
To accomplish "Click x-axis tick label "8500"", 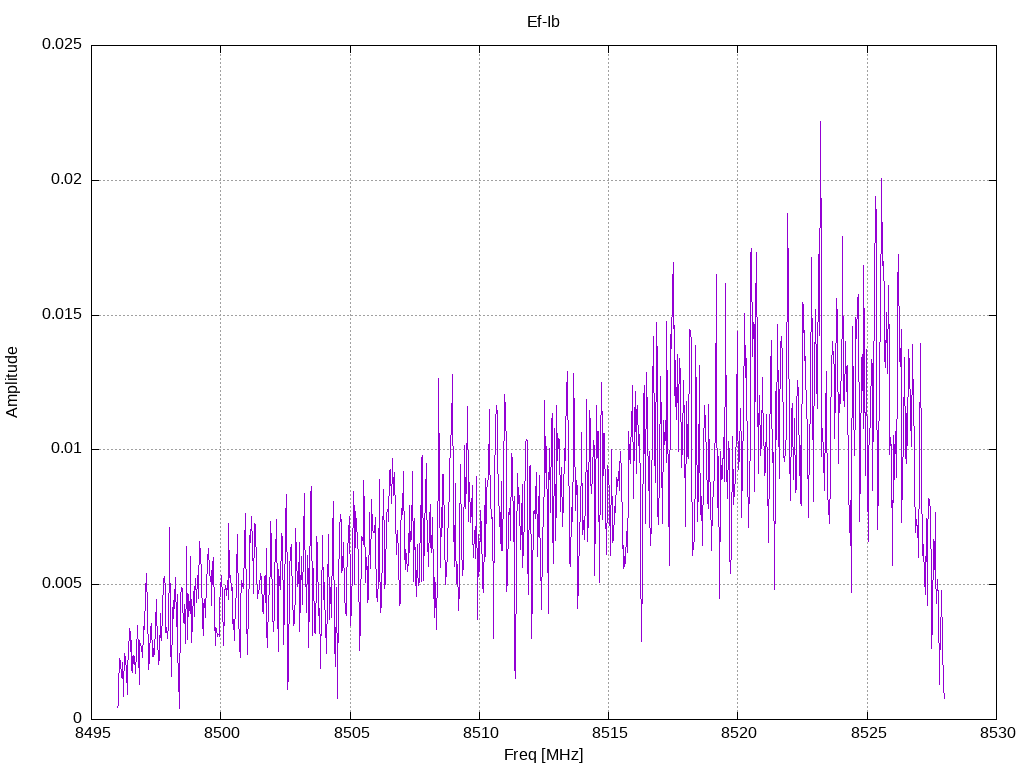I will pos(221,733).
